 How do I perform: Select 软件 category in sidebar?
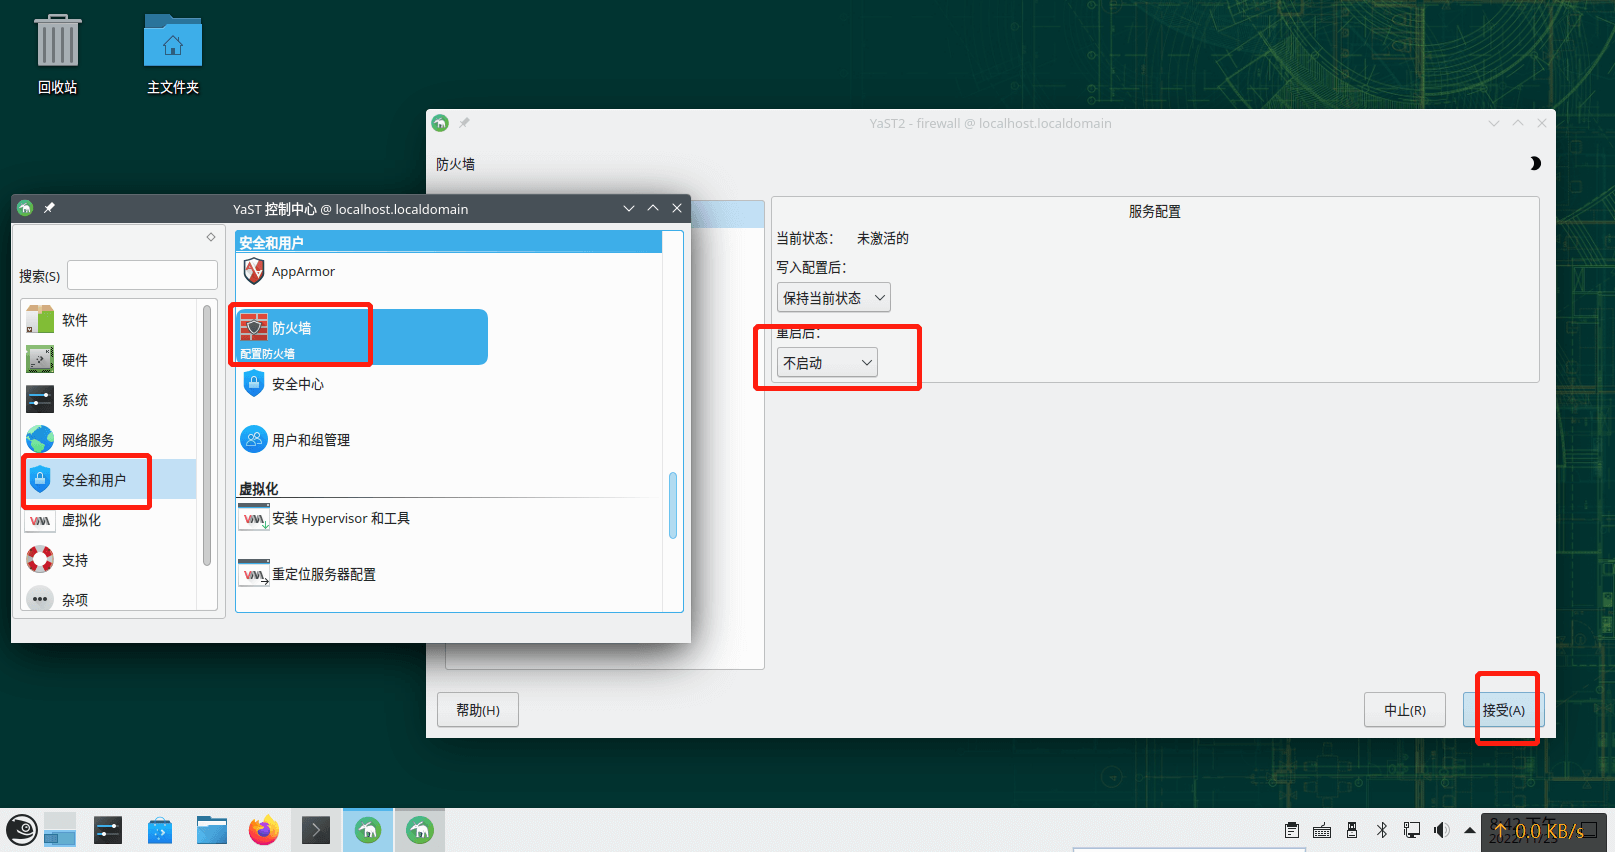click(75, 320)
